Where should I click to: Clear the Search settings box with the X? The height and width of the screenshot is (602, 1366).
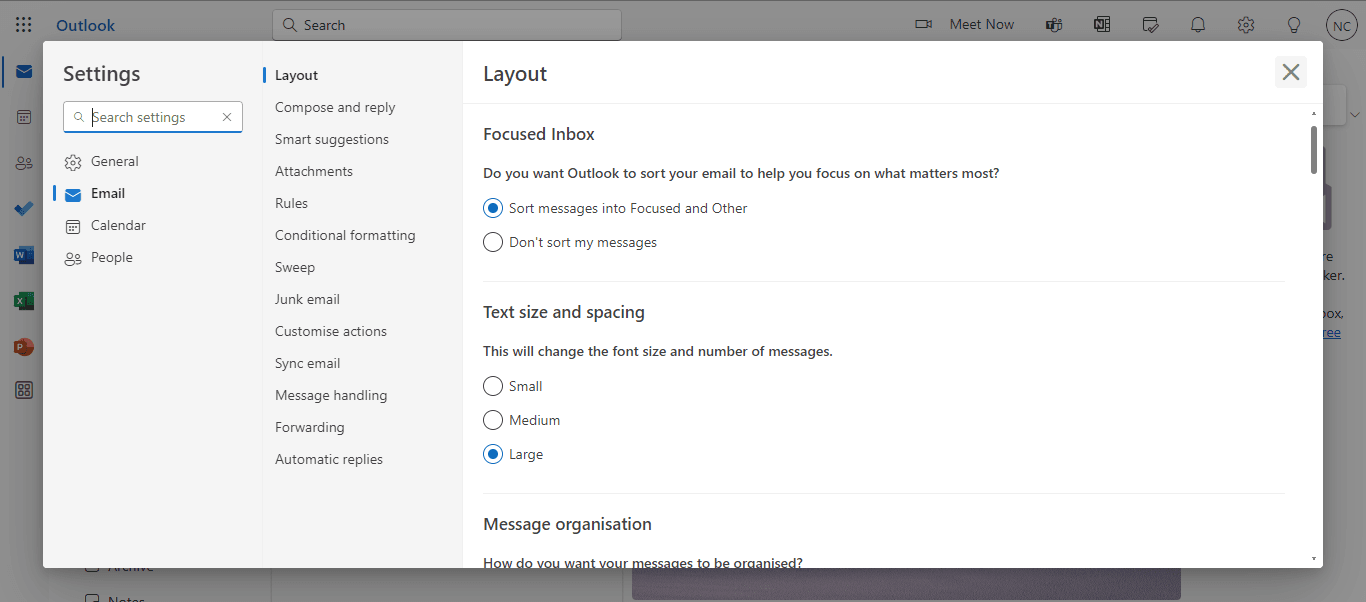click(x=227, y=117)
